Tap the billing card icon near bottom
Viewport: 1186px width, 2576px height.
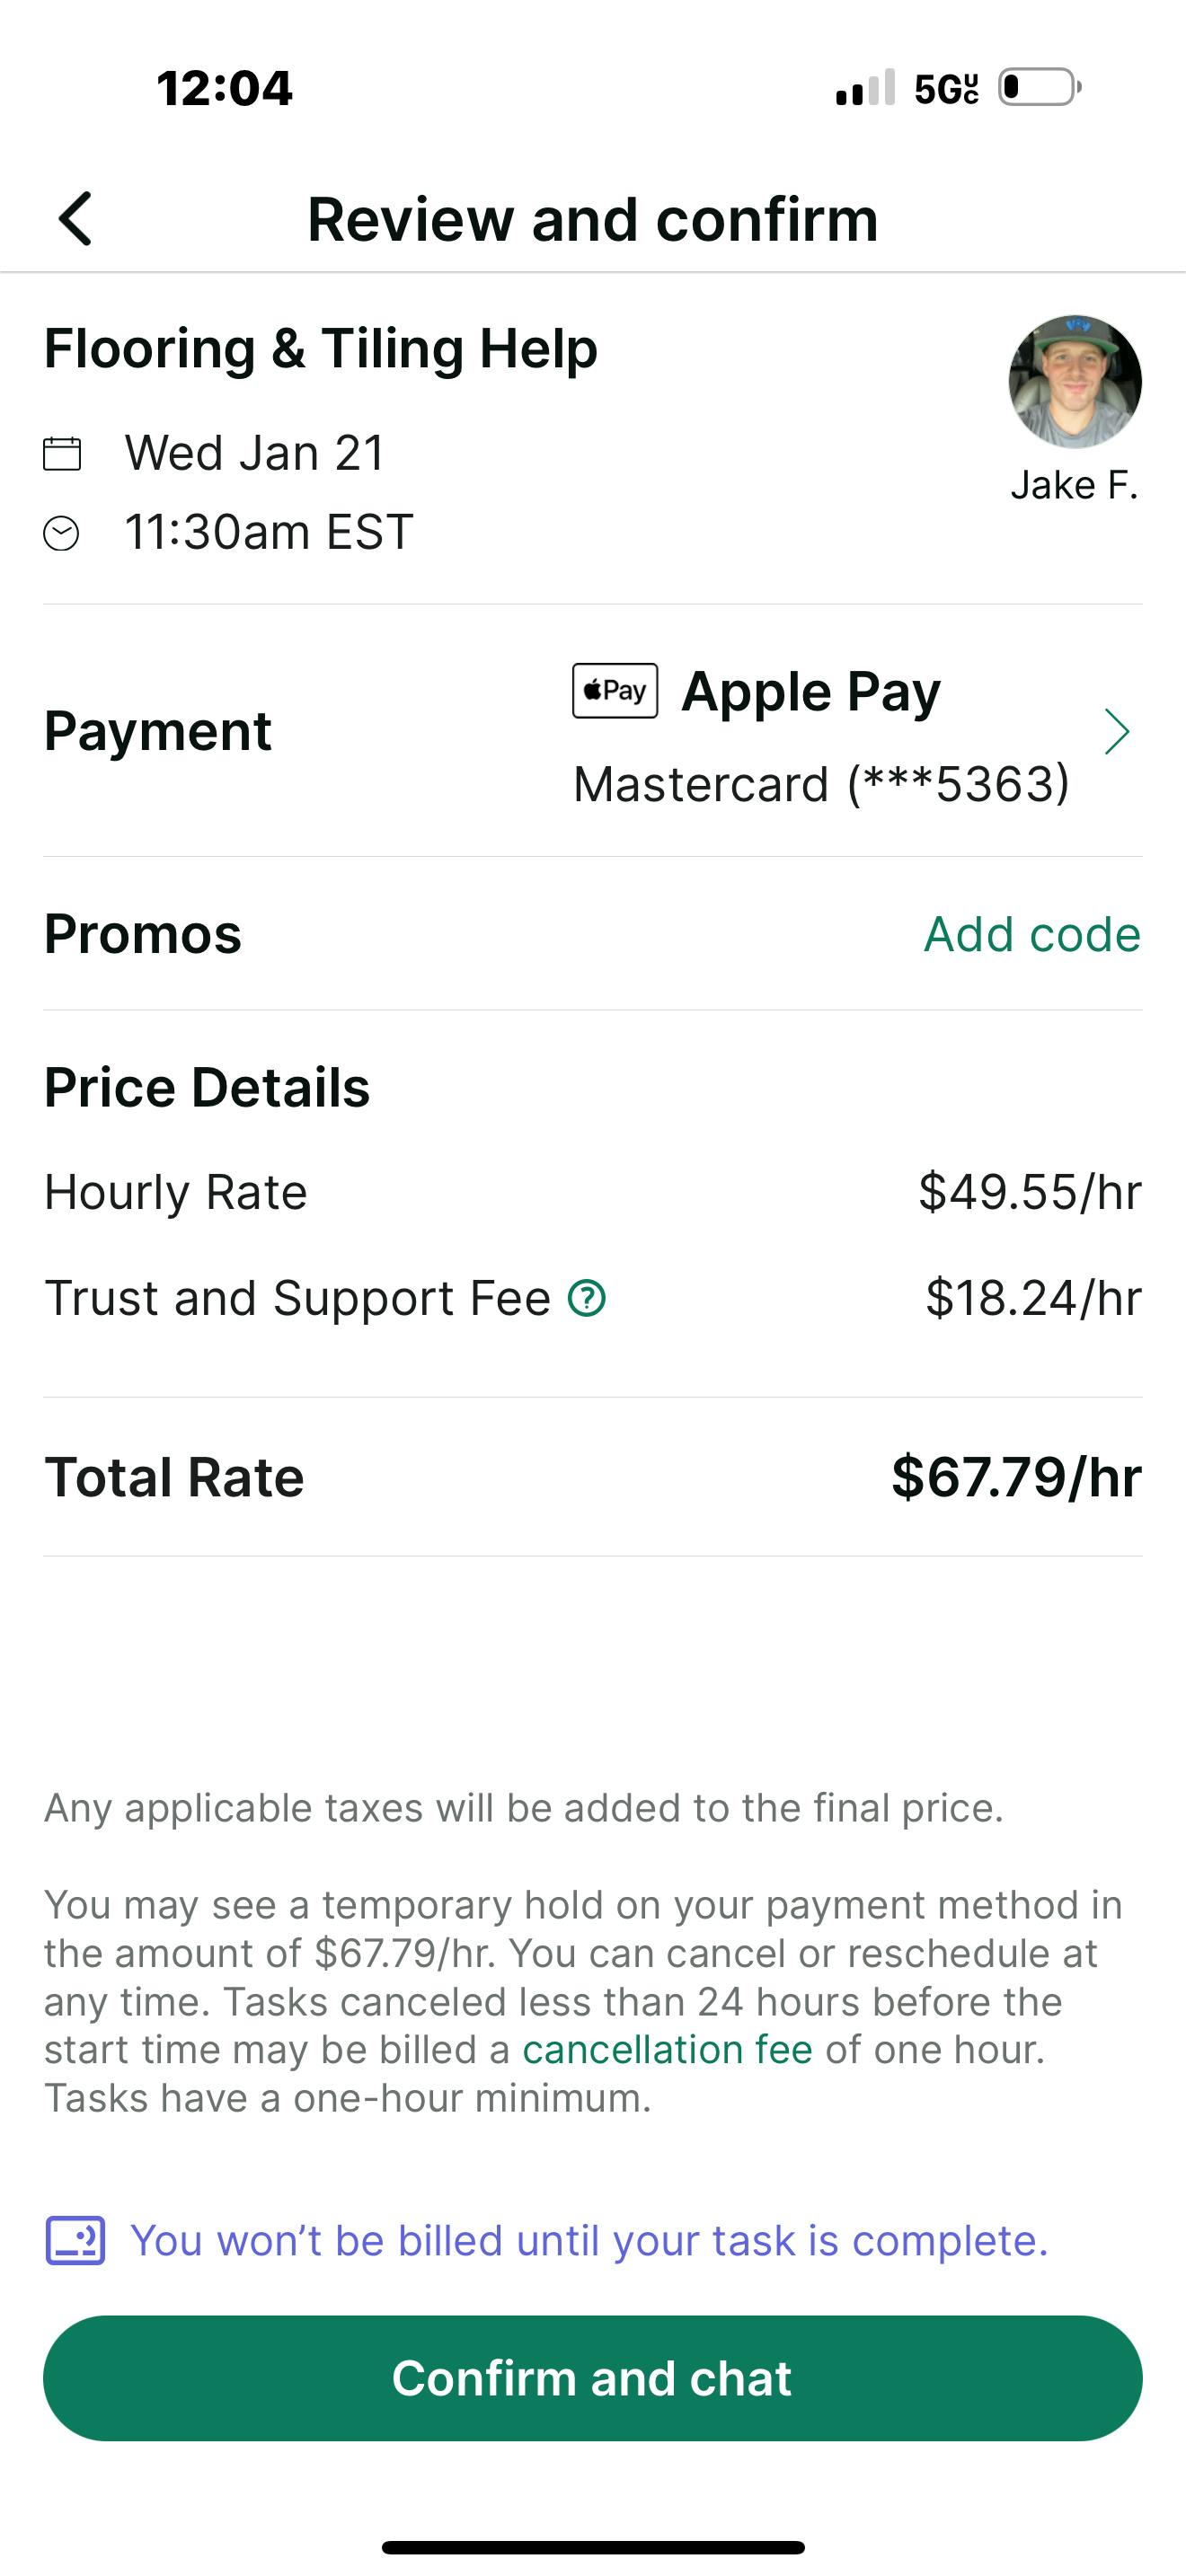point(75,2241)
